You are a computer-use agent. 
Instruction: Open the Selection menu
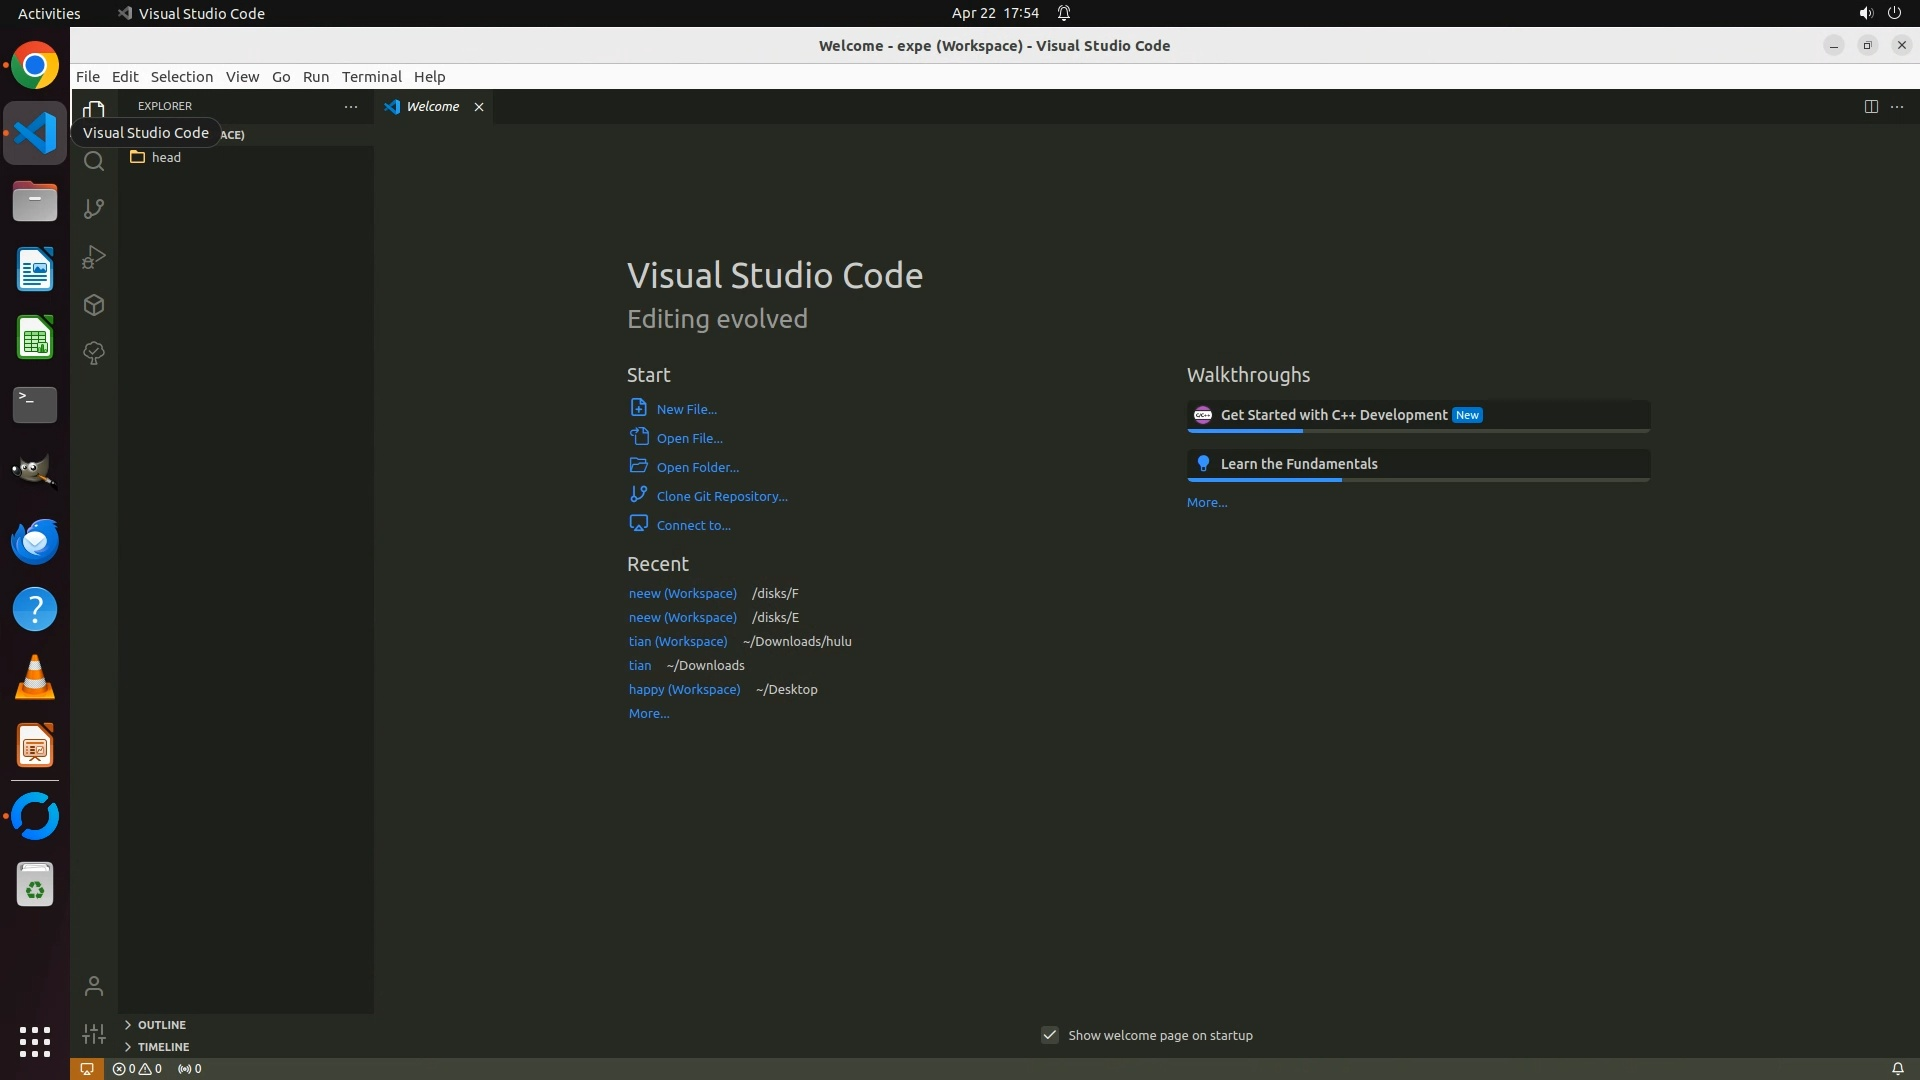[181, 77]
